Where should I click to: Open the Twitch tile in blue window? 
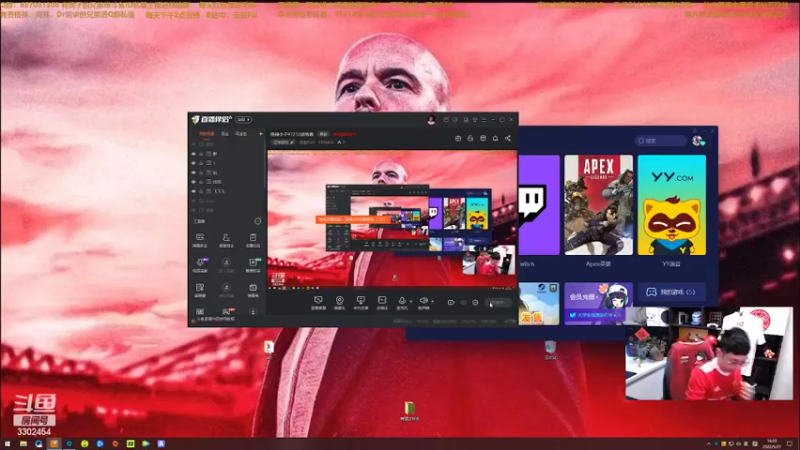point(539,205)
